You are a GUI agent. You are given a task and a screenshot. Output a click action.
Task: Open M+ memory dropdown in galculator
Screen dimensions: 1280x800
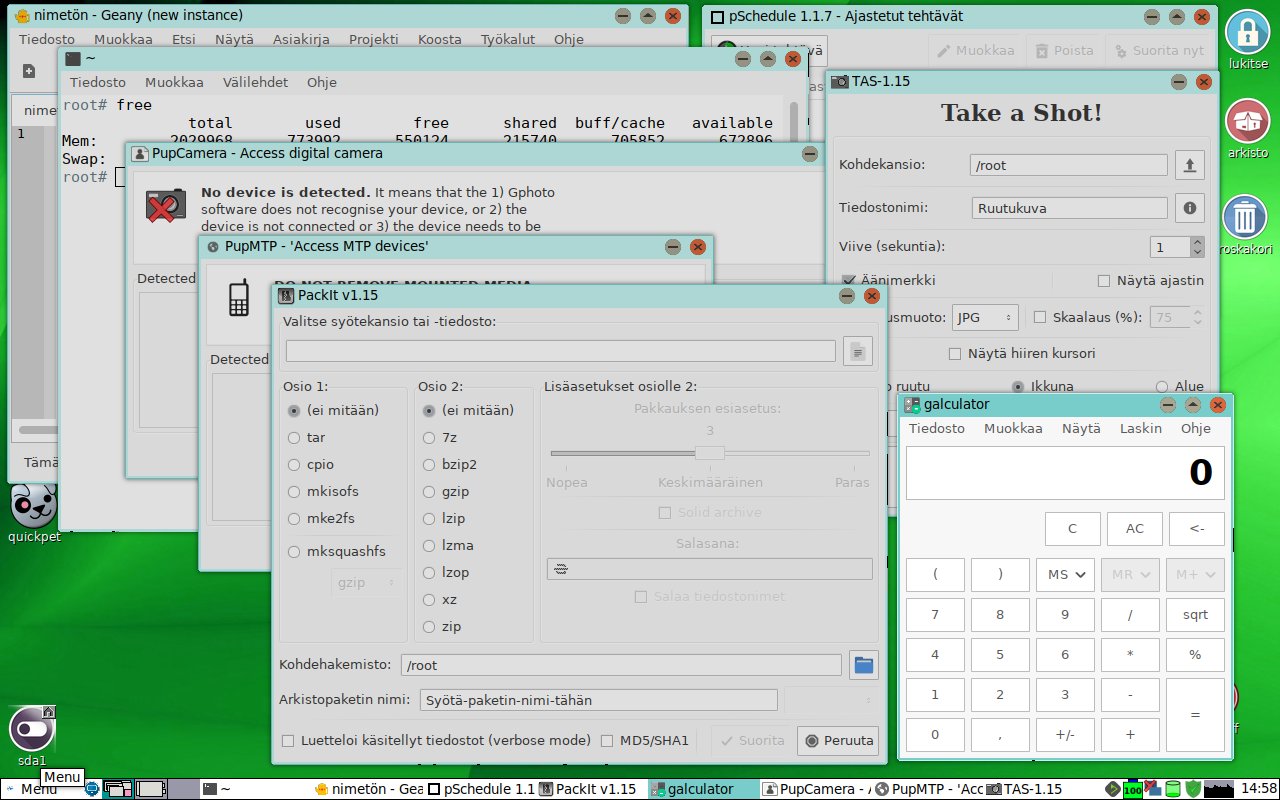pyautogui.click(x=1195, y=574)
